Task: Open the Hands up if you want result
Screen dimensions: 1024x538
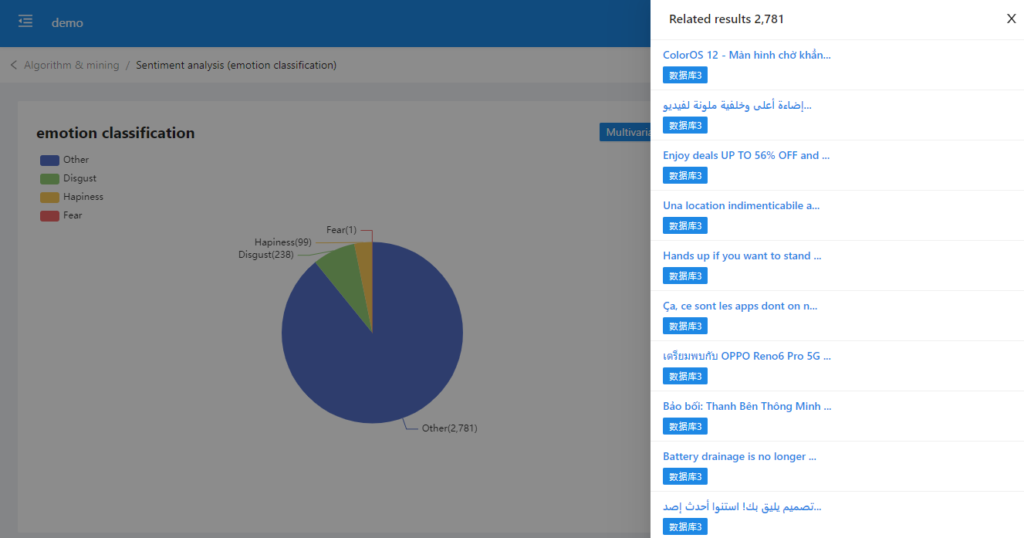Action: [742, 256]
